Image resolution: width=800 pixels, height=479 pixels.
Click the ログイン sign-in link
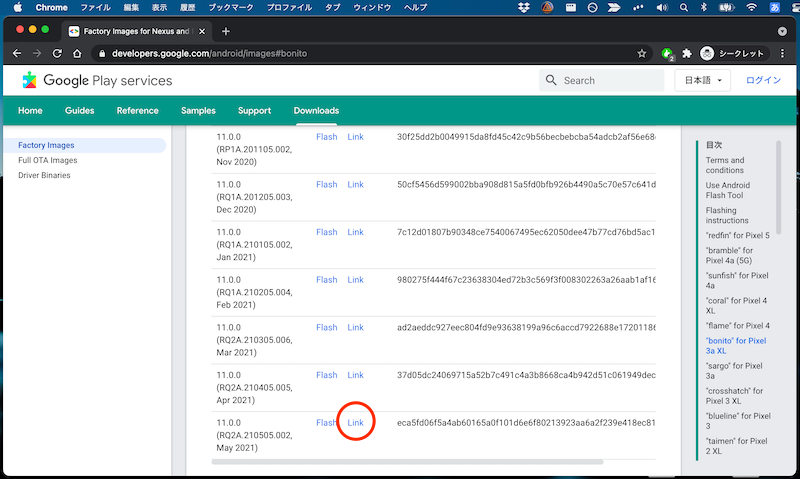(x=763, y=81)
